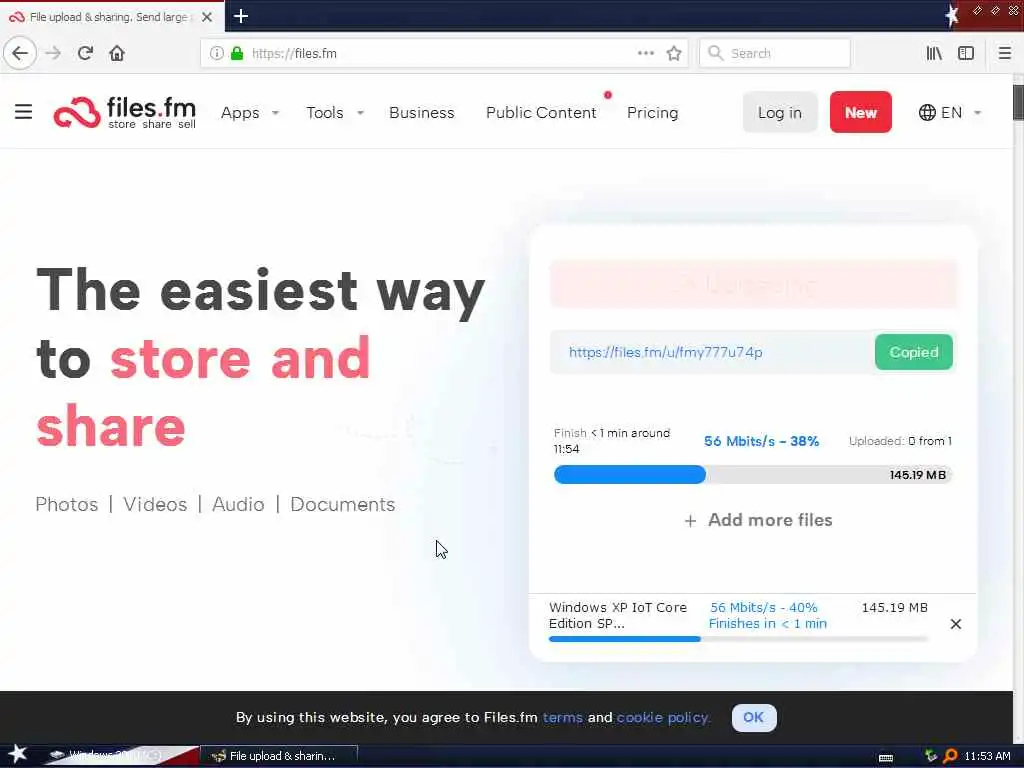Open the Tools menu item
Viewport: 1024px width, 768px height.
(x=325, y=112)
